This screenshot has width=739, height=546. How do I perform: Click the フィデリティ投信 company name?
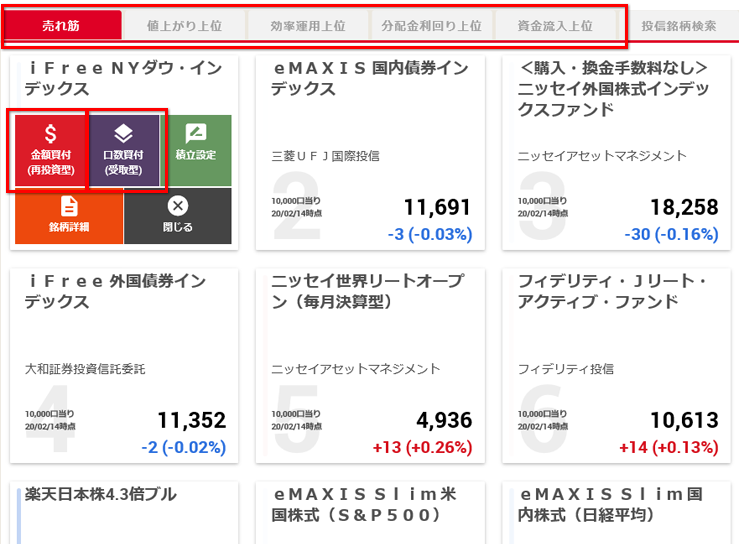[x=566, y=369]
